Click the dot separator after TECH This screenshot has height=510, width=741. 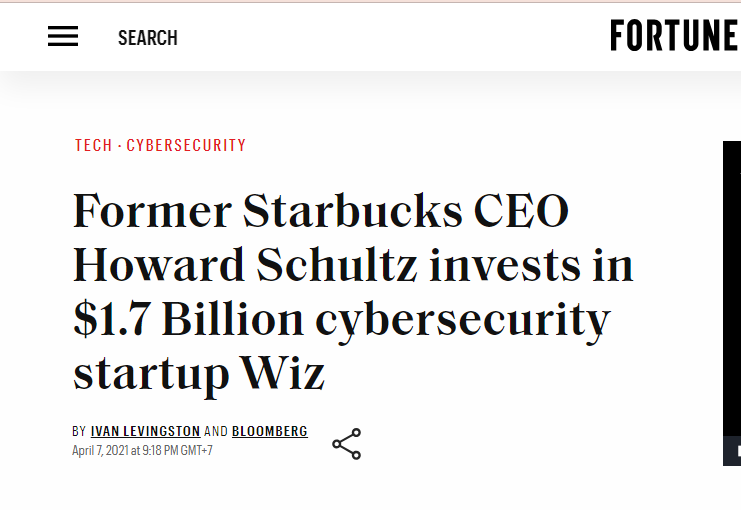119,146
